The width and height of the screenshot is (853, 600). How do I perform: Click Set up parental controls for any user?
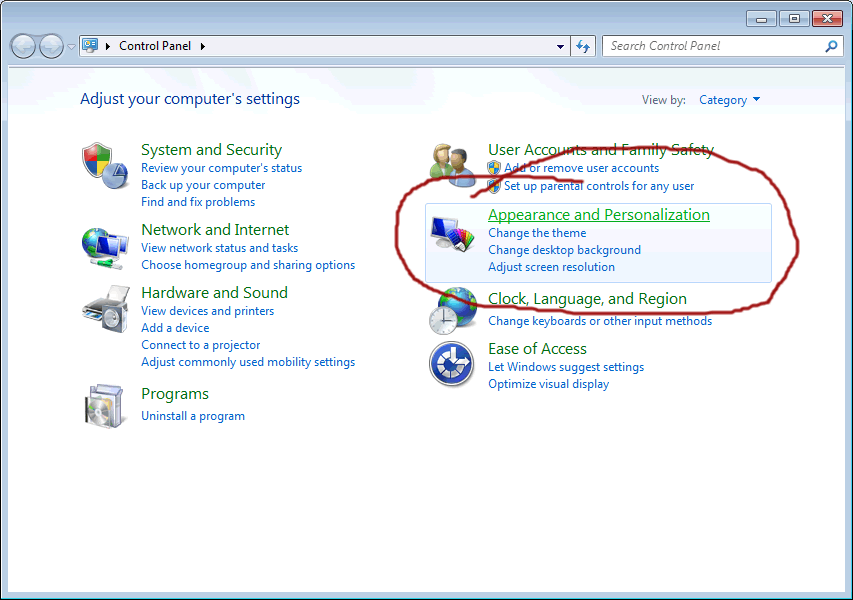point(599,186)
